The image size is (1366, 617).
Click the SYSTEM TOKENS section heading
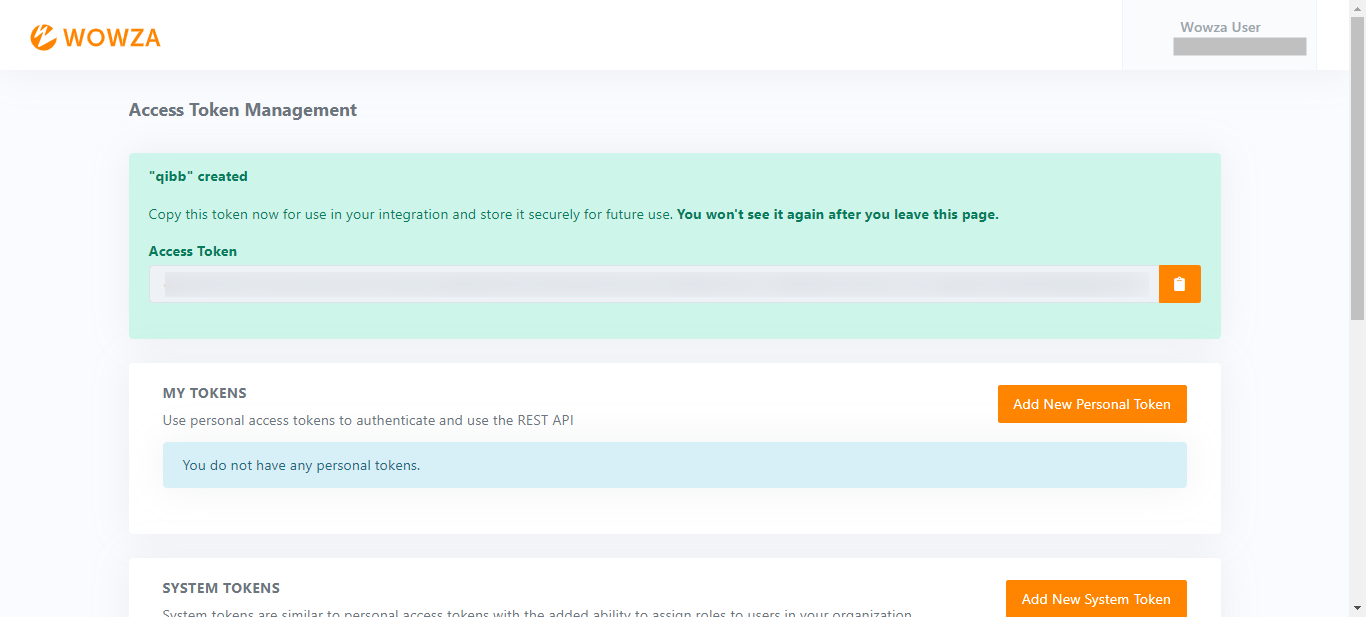[221, 588]
